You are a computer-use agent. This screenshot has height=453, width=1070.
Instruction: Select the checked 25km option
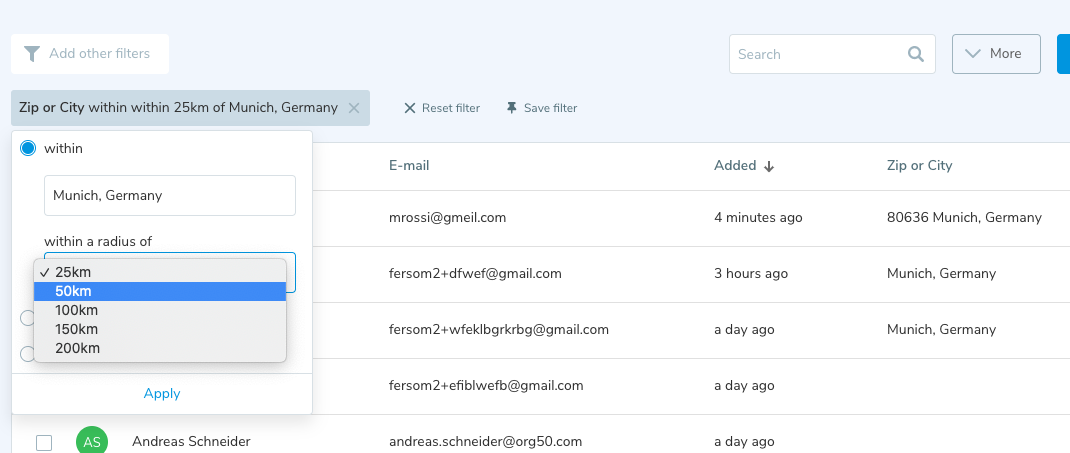click(x=74, y=272)
